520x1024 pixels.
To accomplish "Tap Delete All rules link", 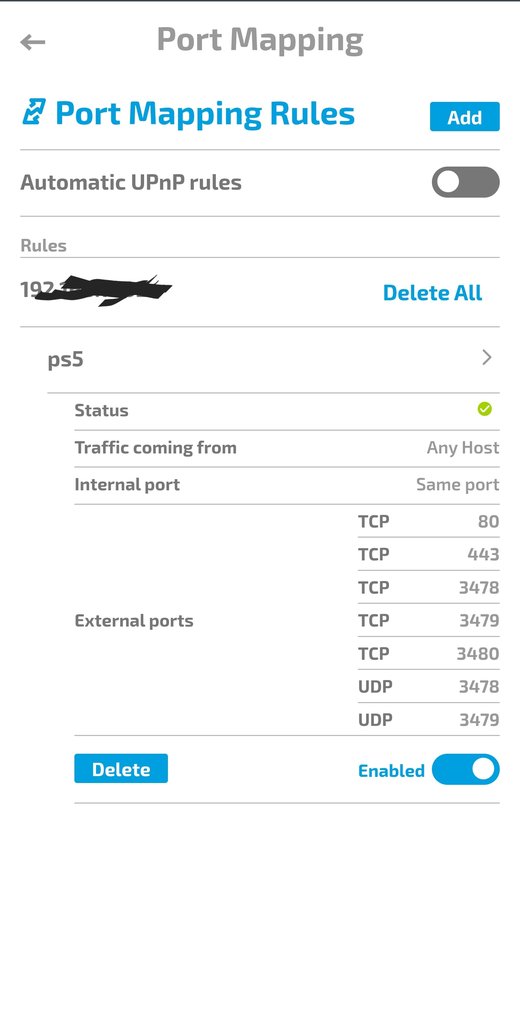I will pos(432,293).
